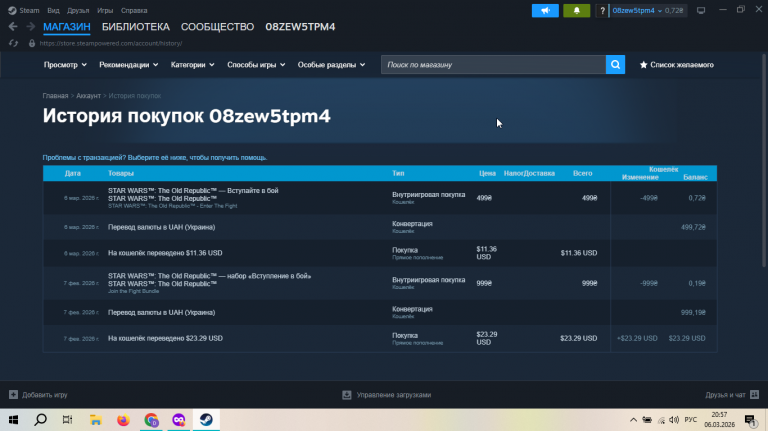Viewport: 768px width, 431px height.
Task: Switch to the СООБЩЕСТВО tab
Action: [217, 27]
